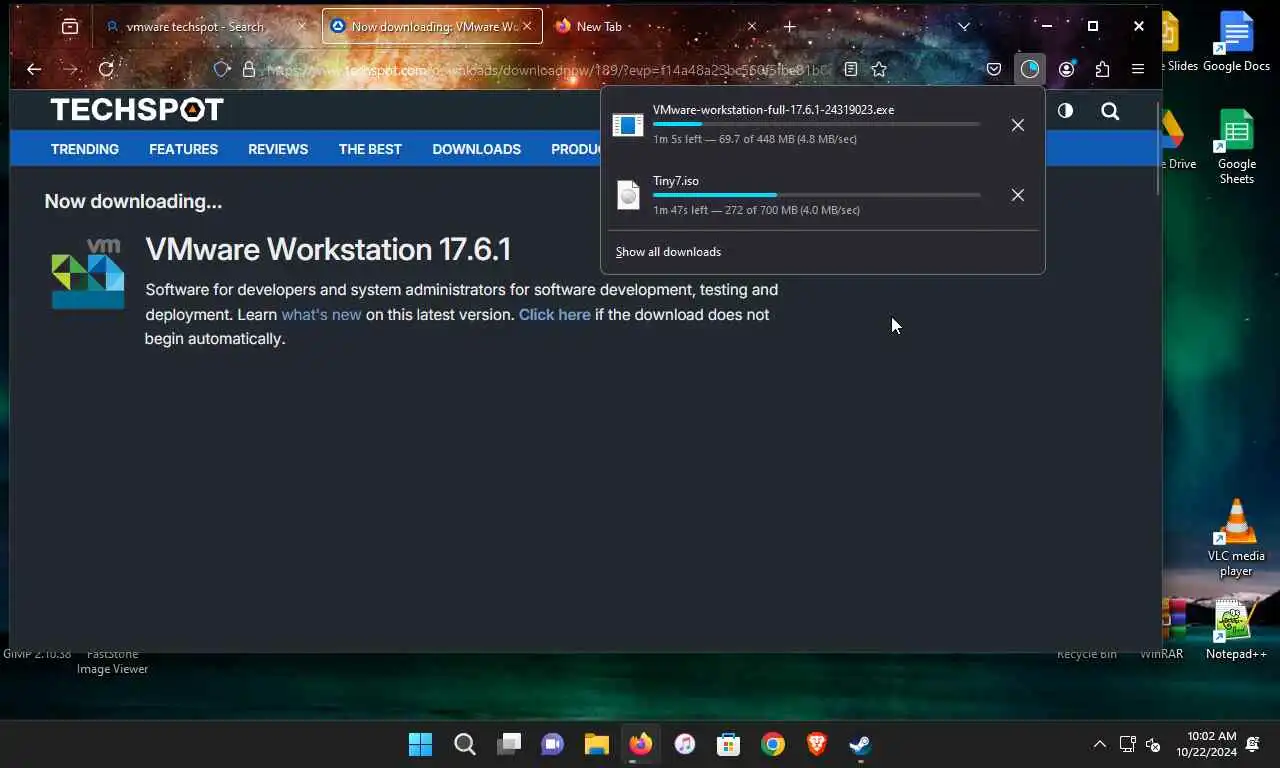1280x768 pixels.
Task: Open the Google Docs desktop shortcut
Action: pos(1236,42)
